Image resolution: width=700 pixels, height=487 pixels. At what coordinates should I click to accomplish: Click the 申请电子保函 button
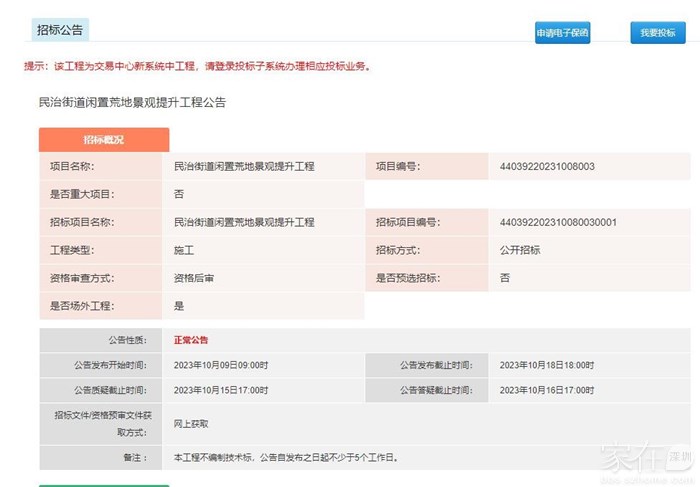coord(562,32)
